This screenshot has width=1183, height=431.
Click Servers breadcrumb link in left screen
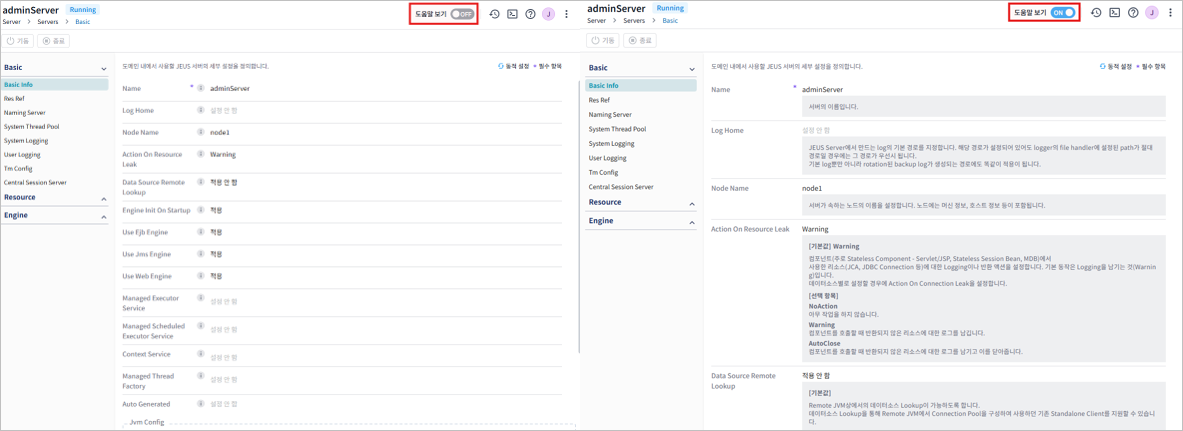[48, 21]
